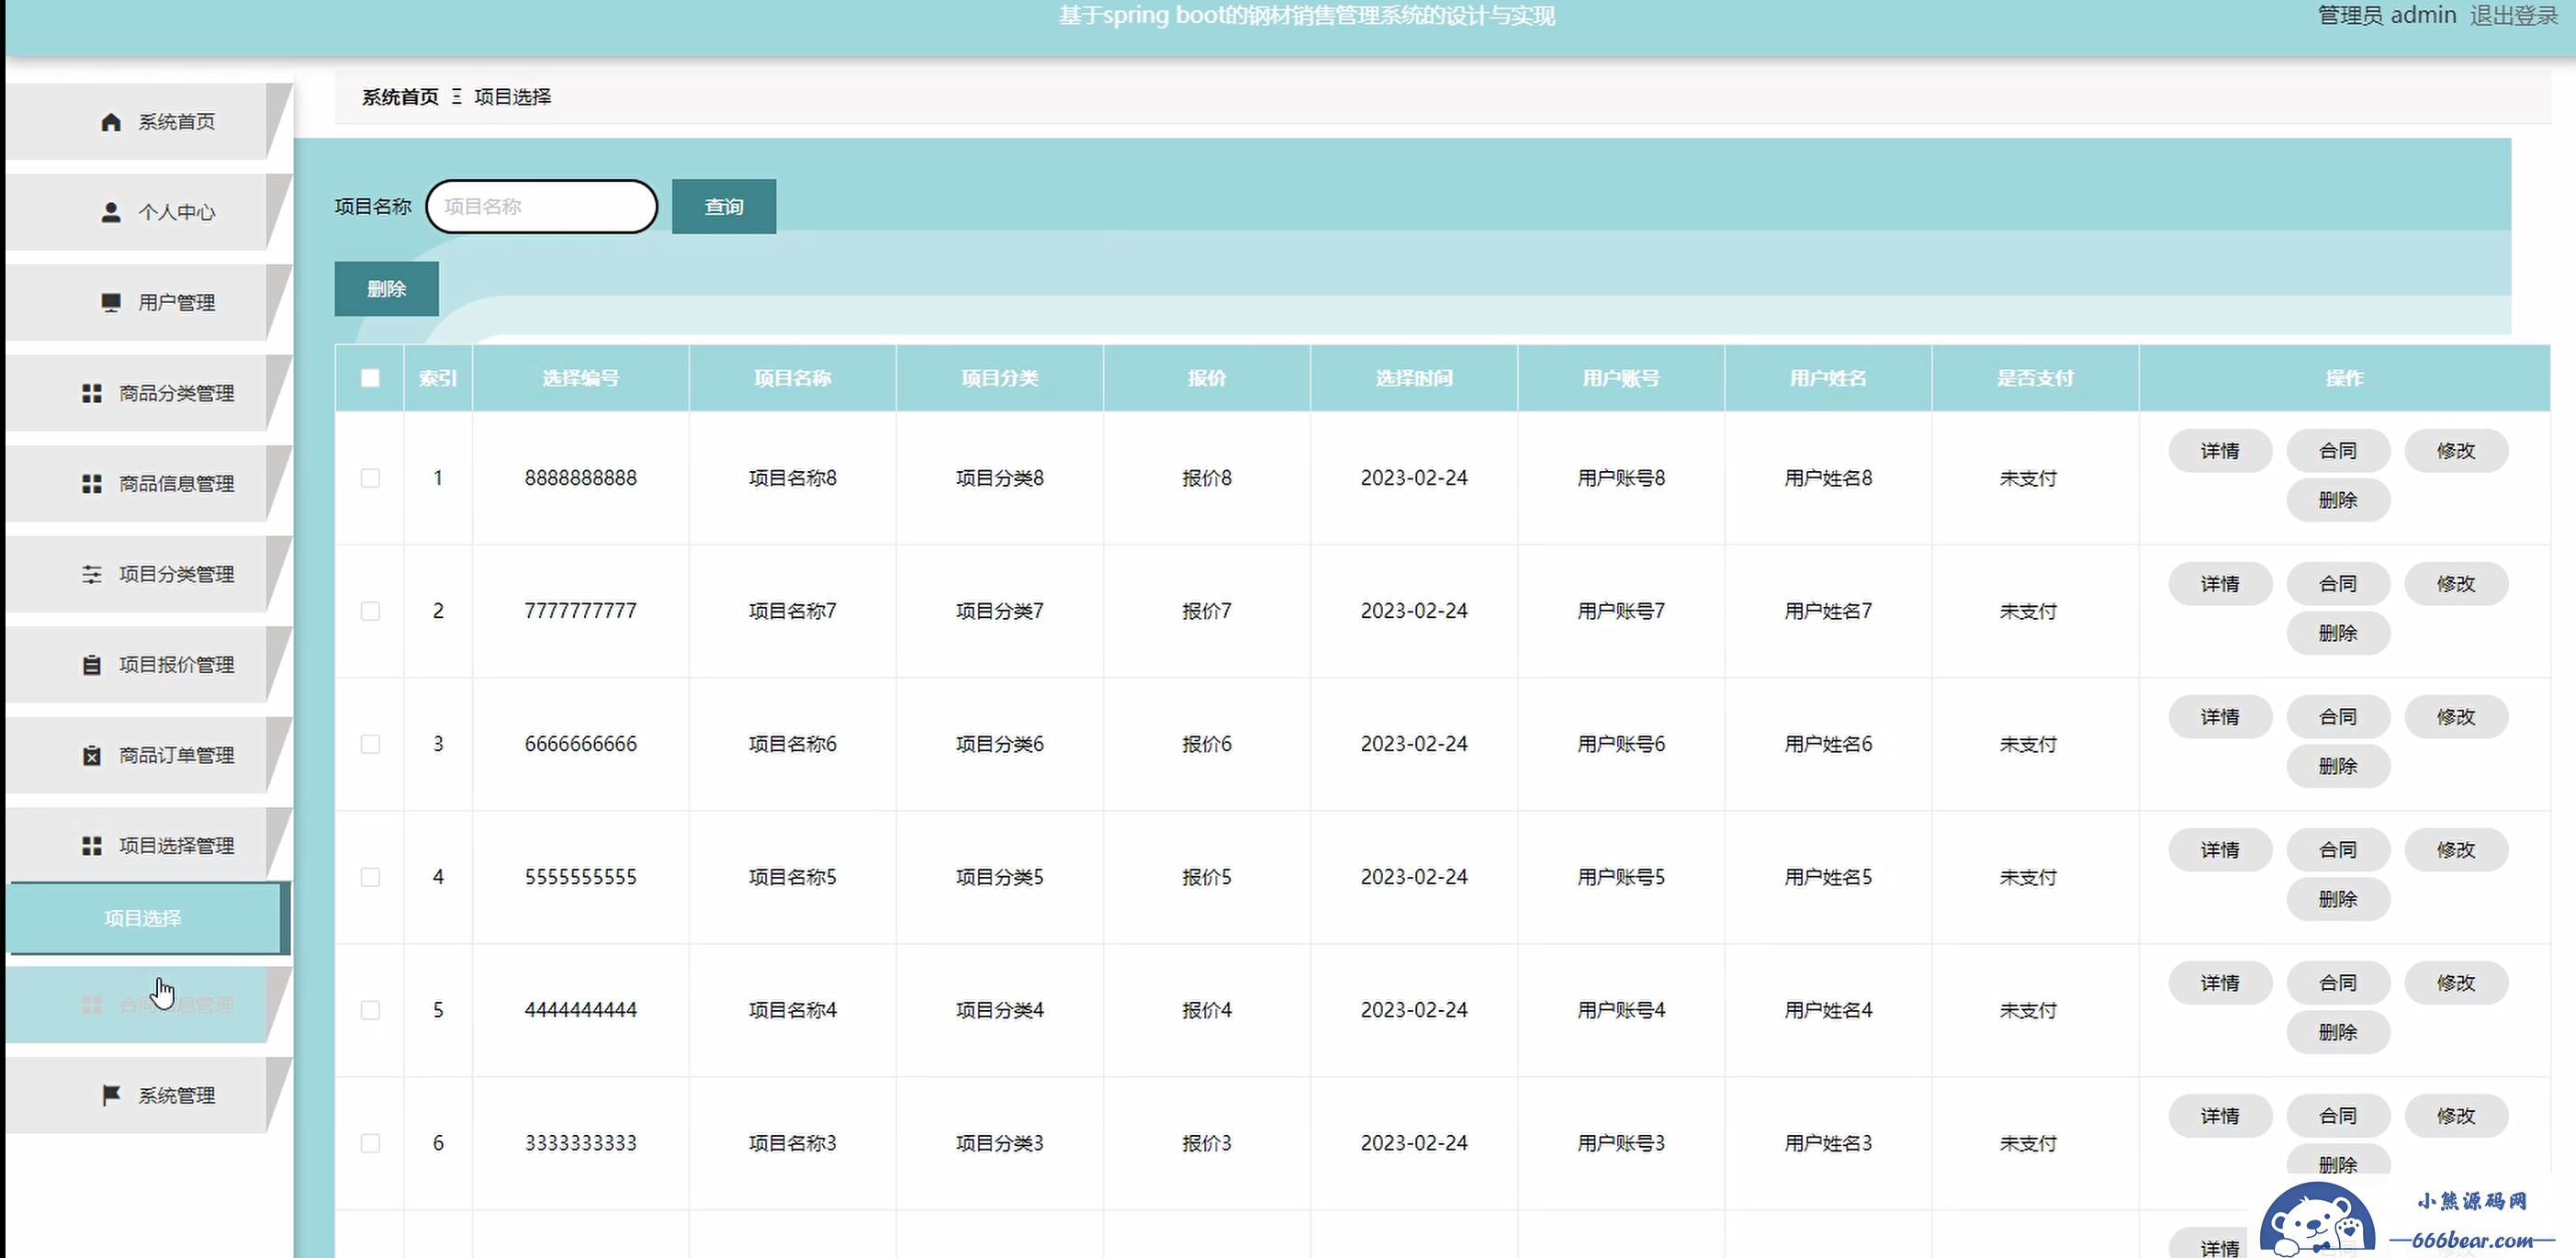The image size is (2576, 1258).
Task: Click 删除 for row 6666666666
Action: point(2338,766)
